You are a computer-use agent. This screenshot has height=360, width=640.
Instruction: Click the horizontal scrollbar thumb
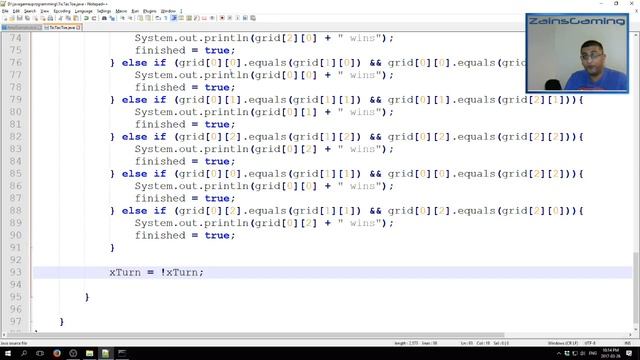tap(256, 335)
